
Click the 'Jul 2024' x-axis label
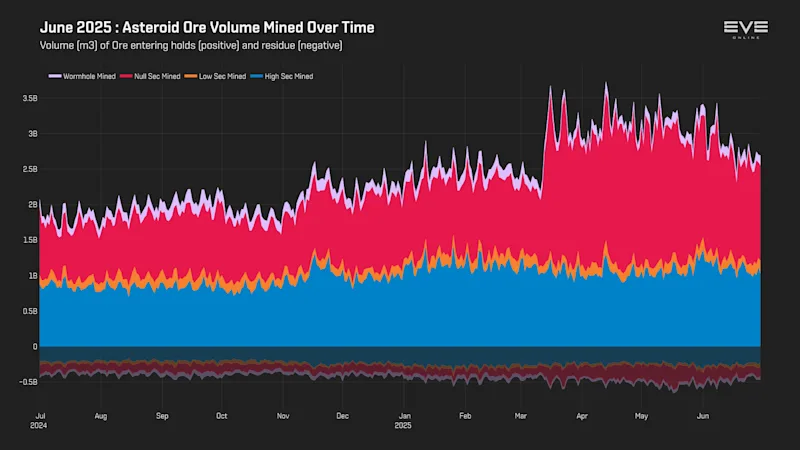[x=39, y=421]
